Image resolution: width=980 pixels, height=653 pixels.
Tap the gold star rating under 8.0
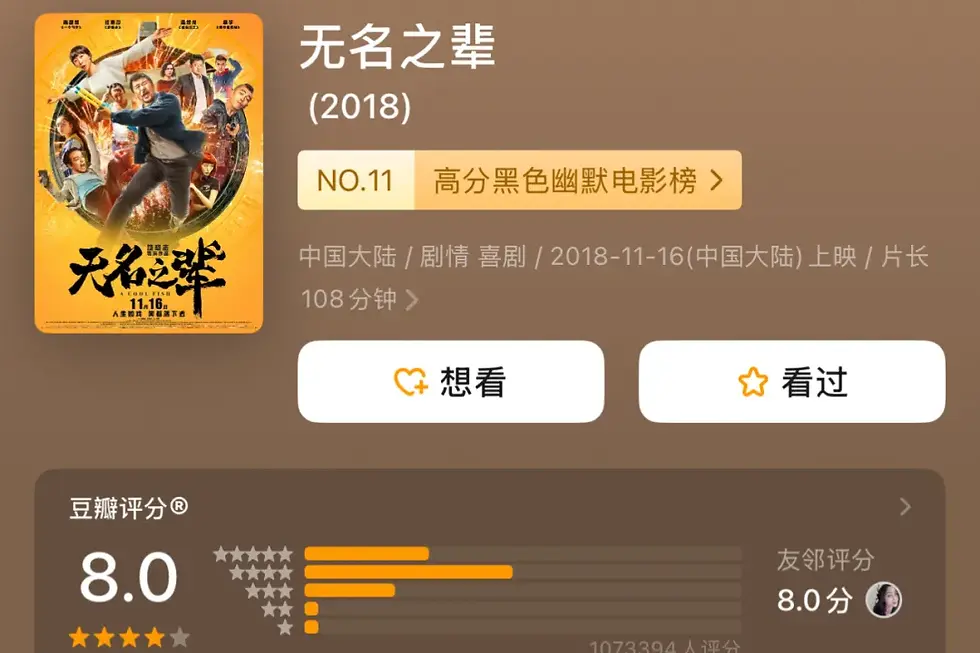tap(129, 637)
